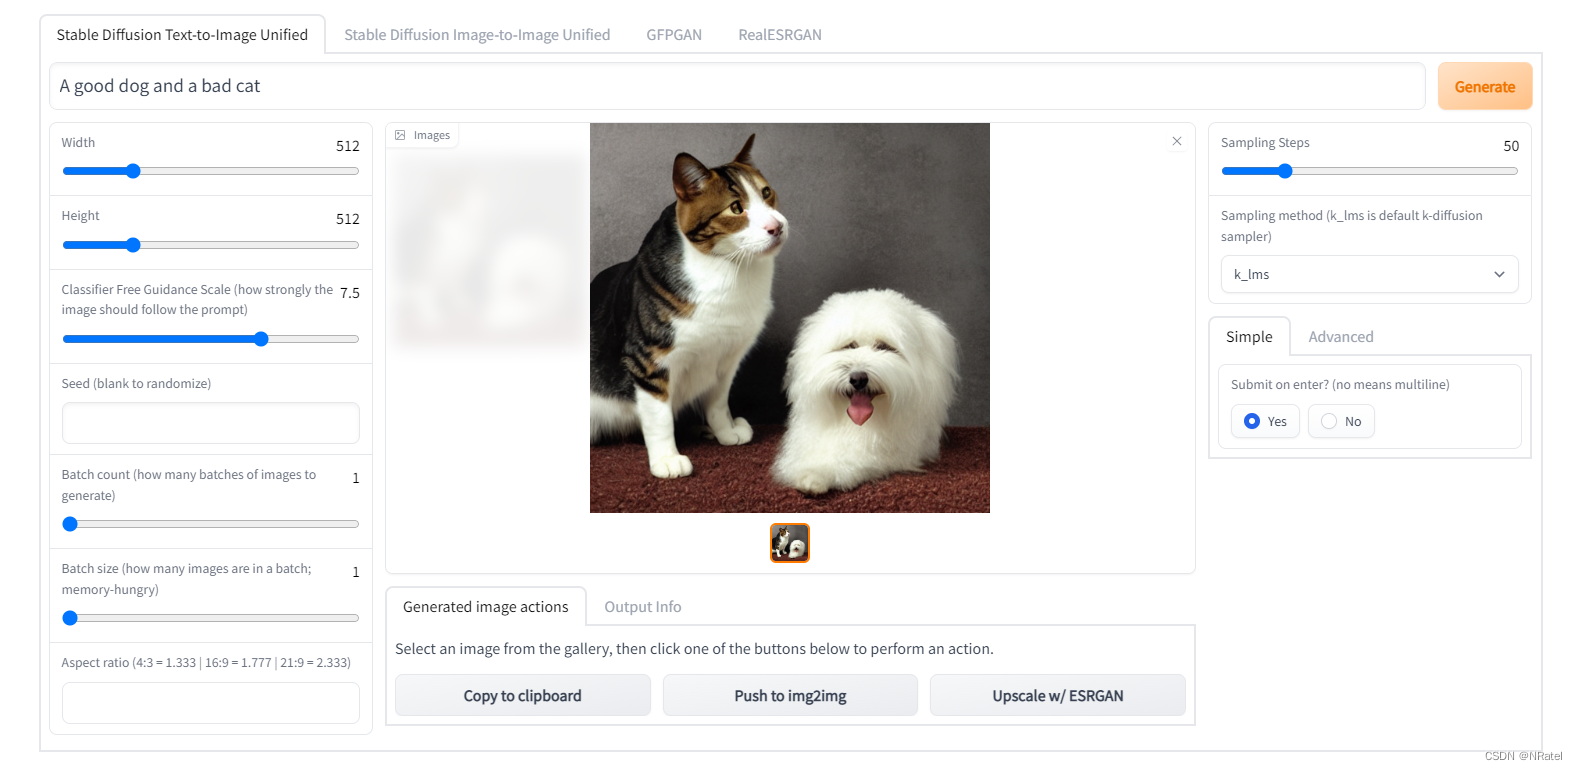
Task: Select the Simple options tab
Action: pyautogui.click(x=1249, y=337)
